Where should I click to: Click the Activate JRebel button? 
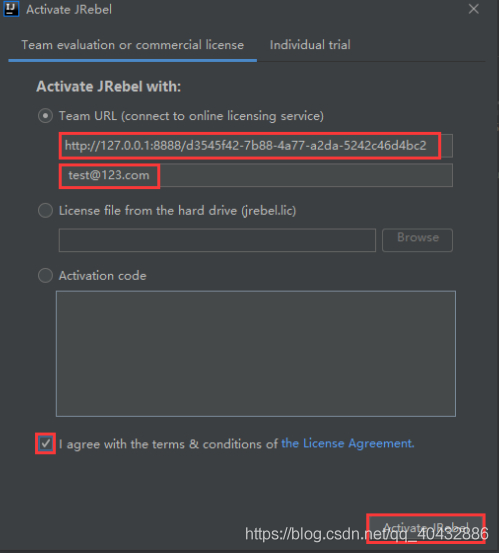[x=426, y=529]
